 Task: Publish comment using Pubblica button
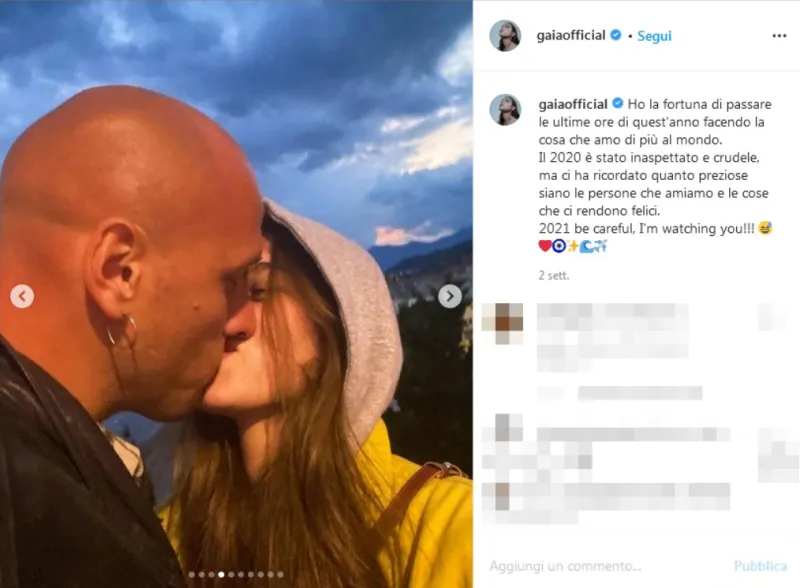pyautogui.click(x=760, y=566)
